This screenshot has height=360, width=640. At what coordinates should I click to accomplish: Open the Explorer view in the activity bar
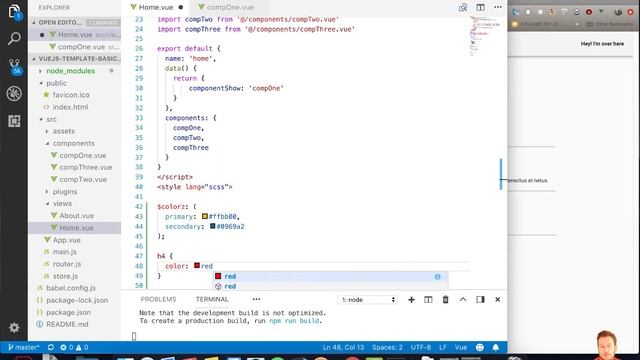(x=14, y=11)
